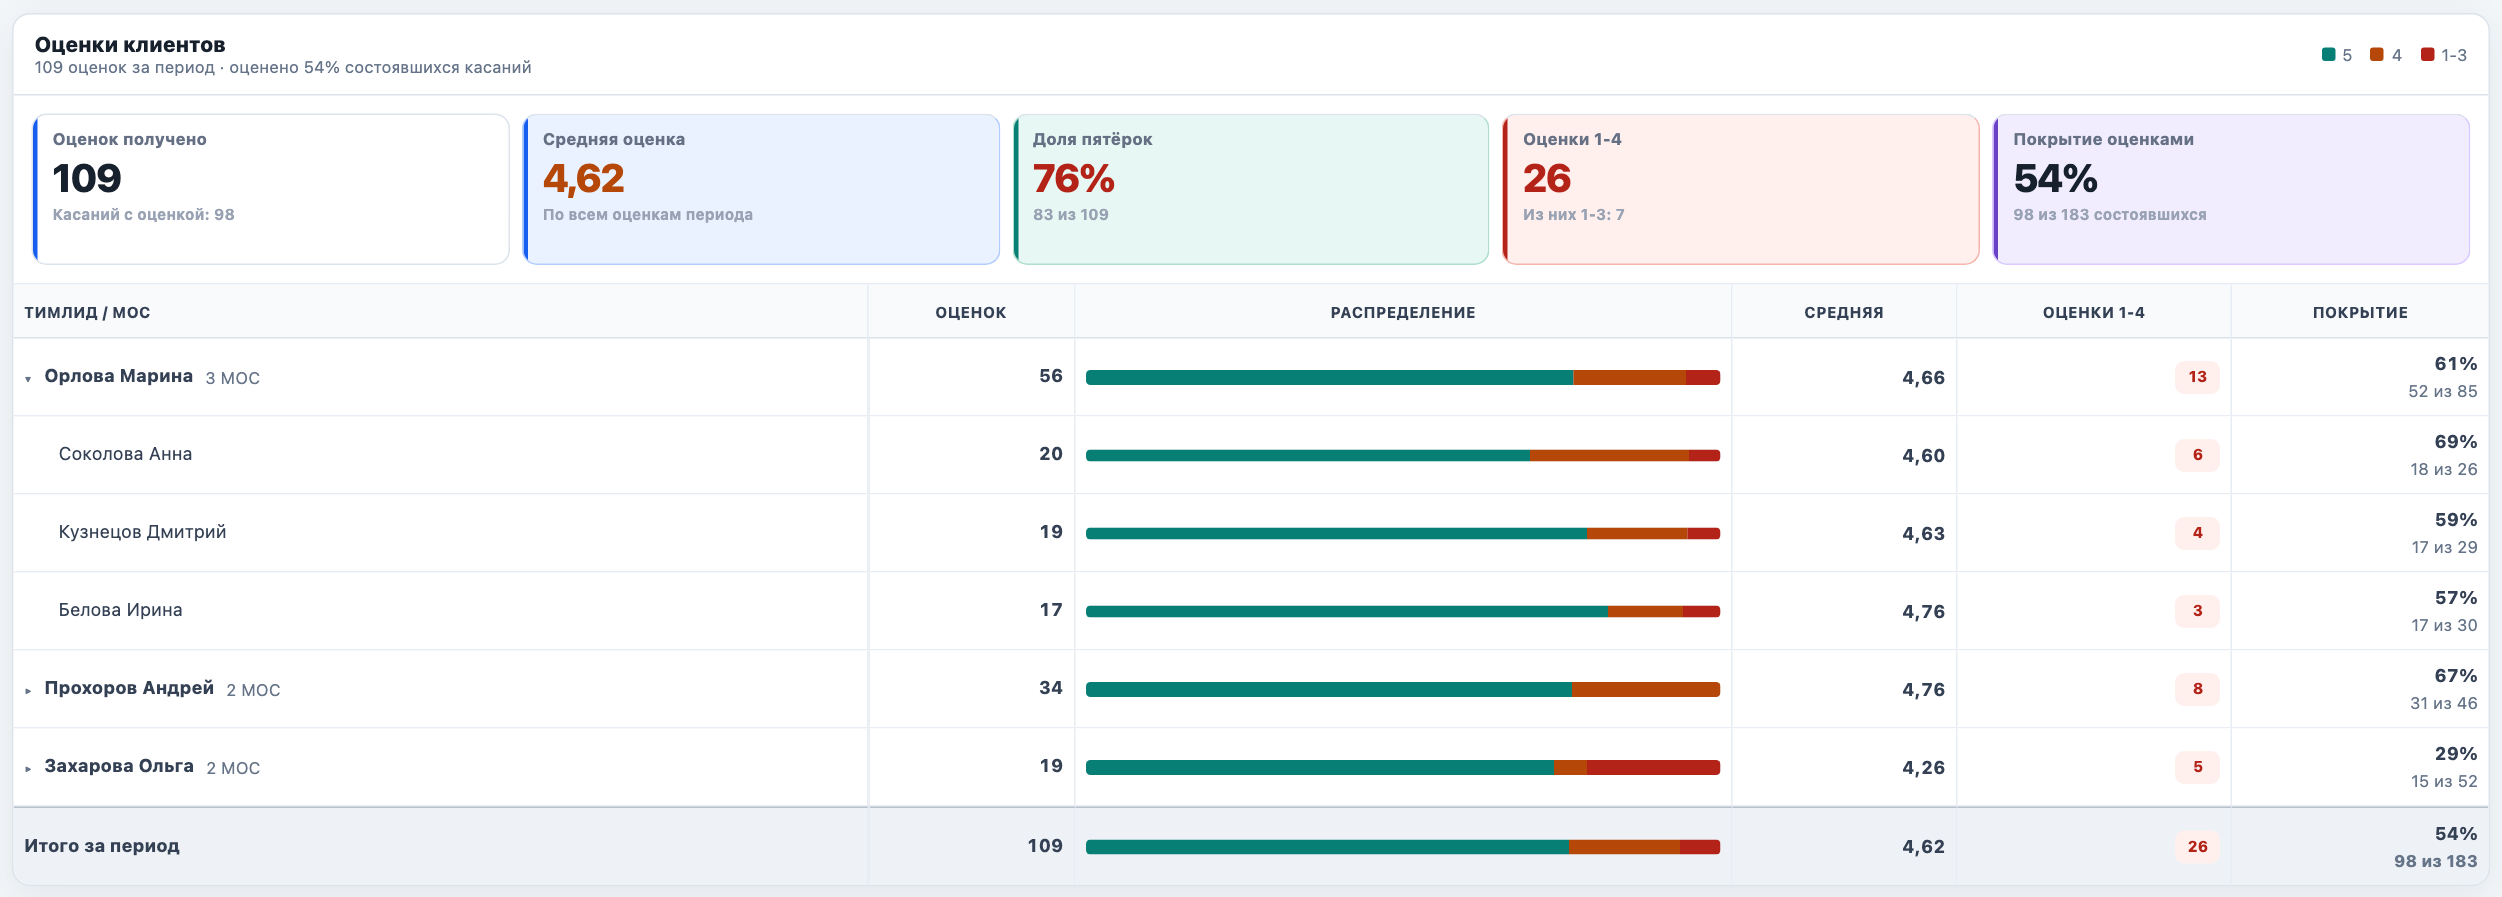The height and width of the screenshot is (897, 2502).
Task: Click the coverage text "52 из 85"
Action: 2443,392
